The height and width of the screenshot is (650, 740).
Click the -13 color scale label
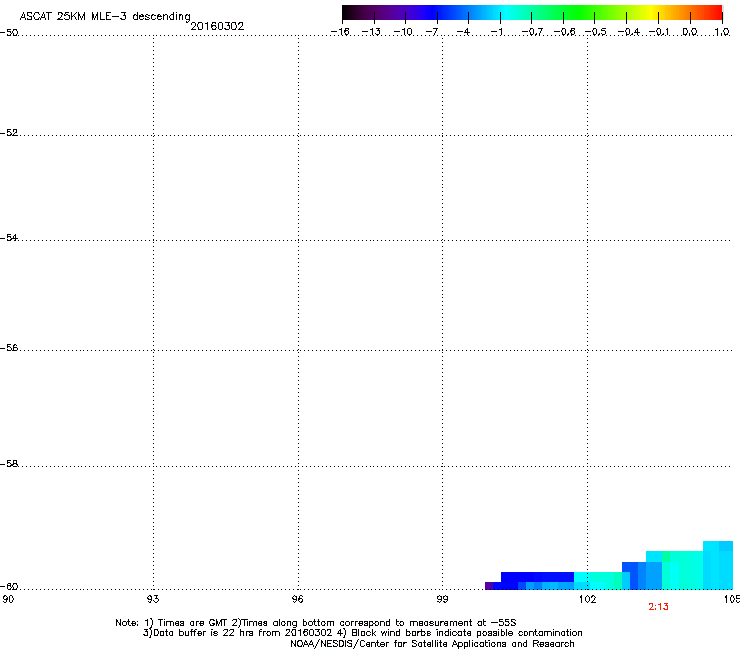371,32
